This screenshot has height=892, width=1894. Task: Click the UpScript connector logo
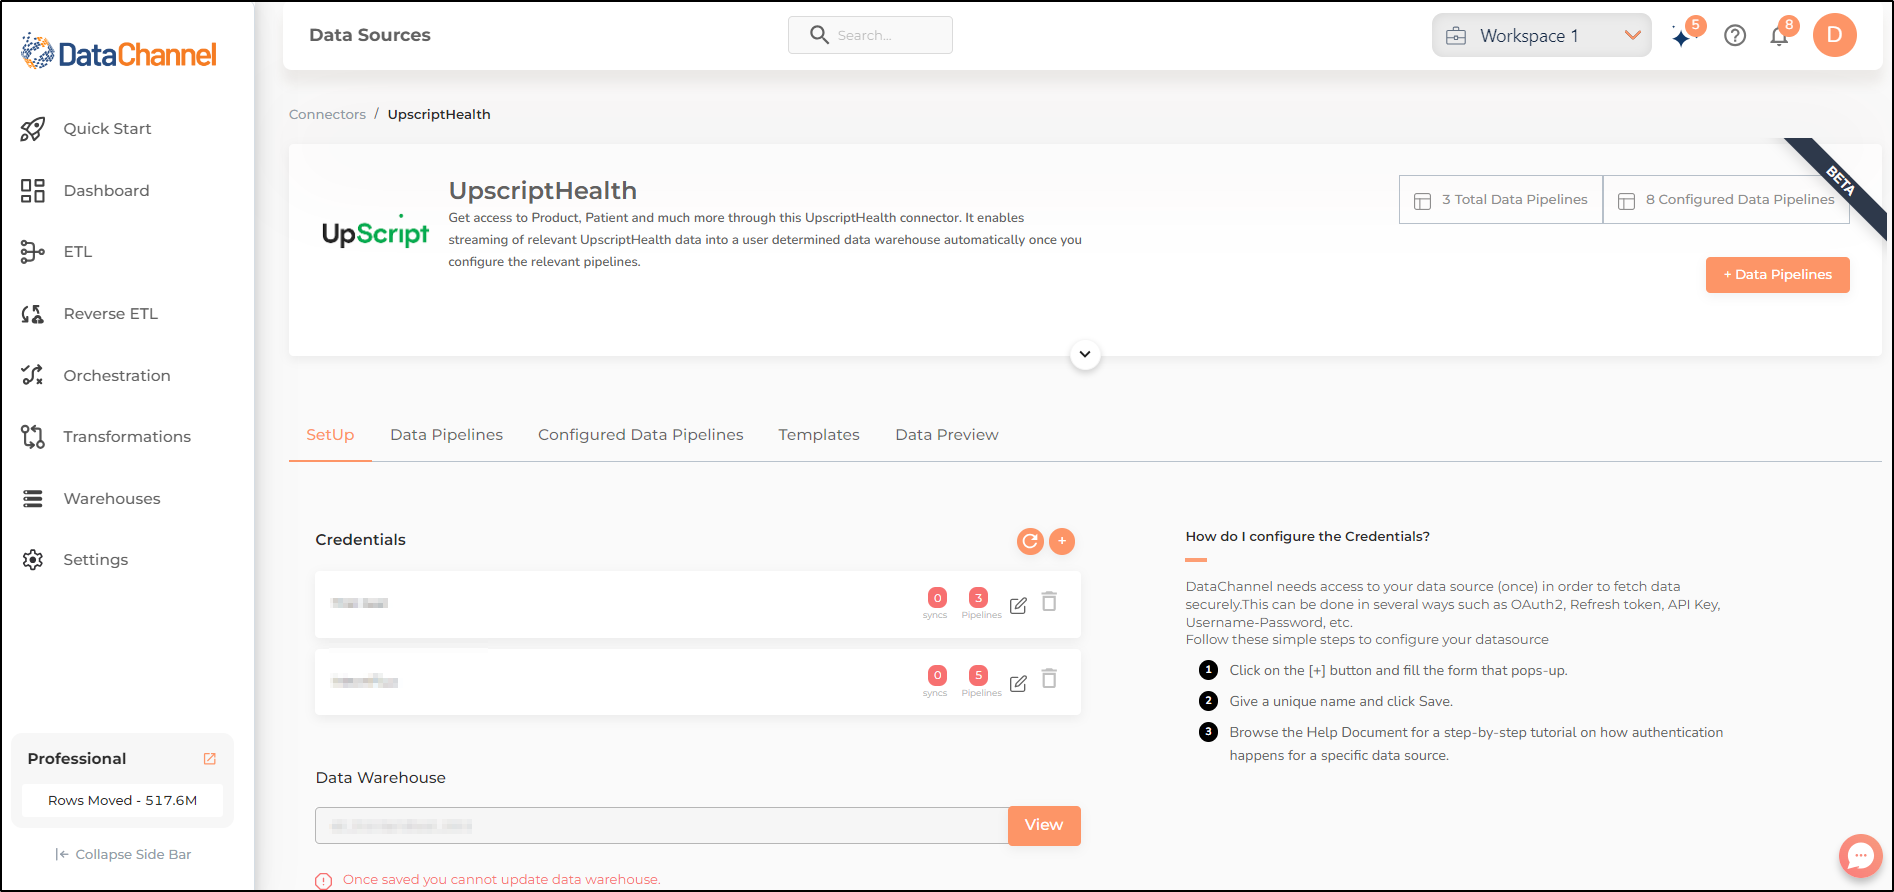tap(375, 232)
